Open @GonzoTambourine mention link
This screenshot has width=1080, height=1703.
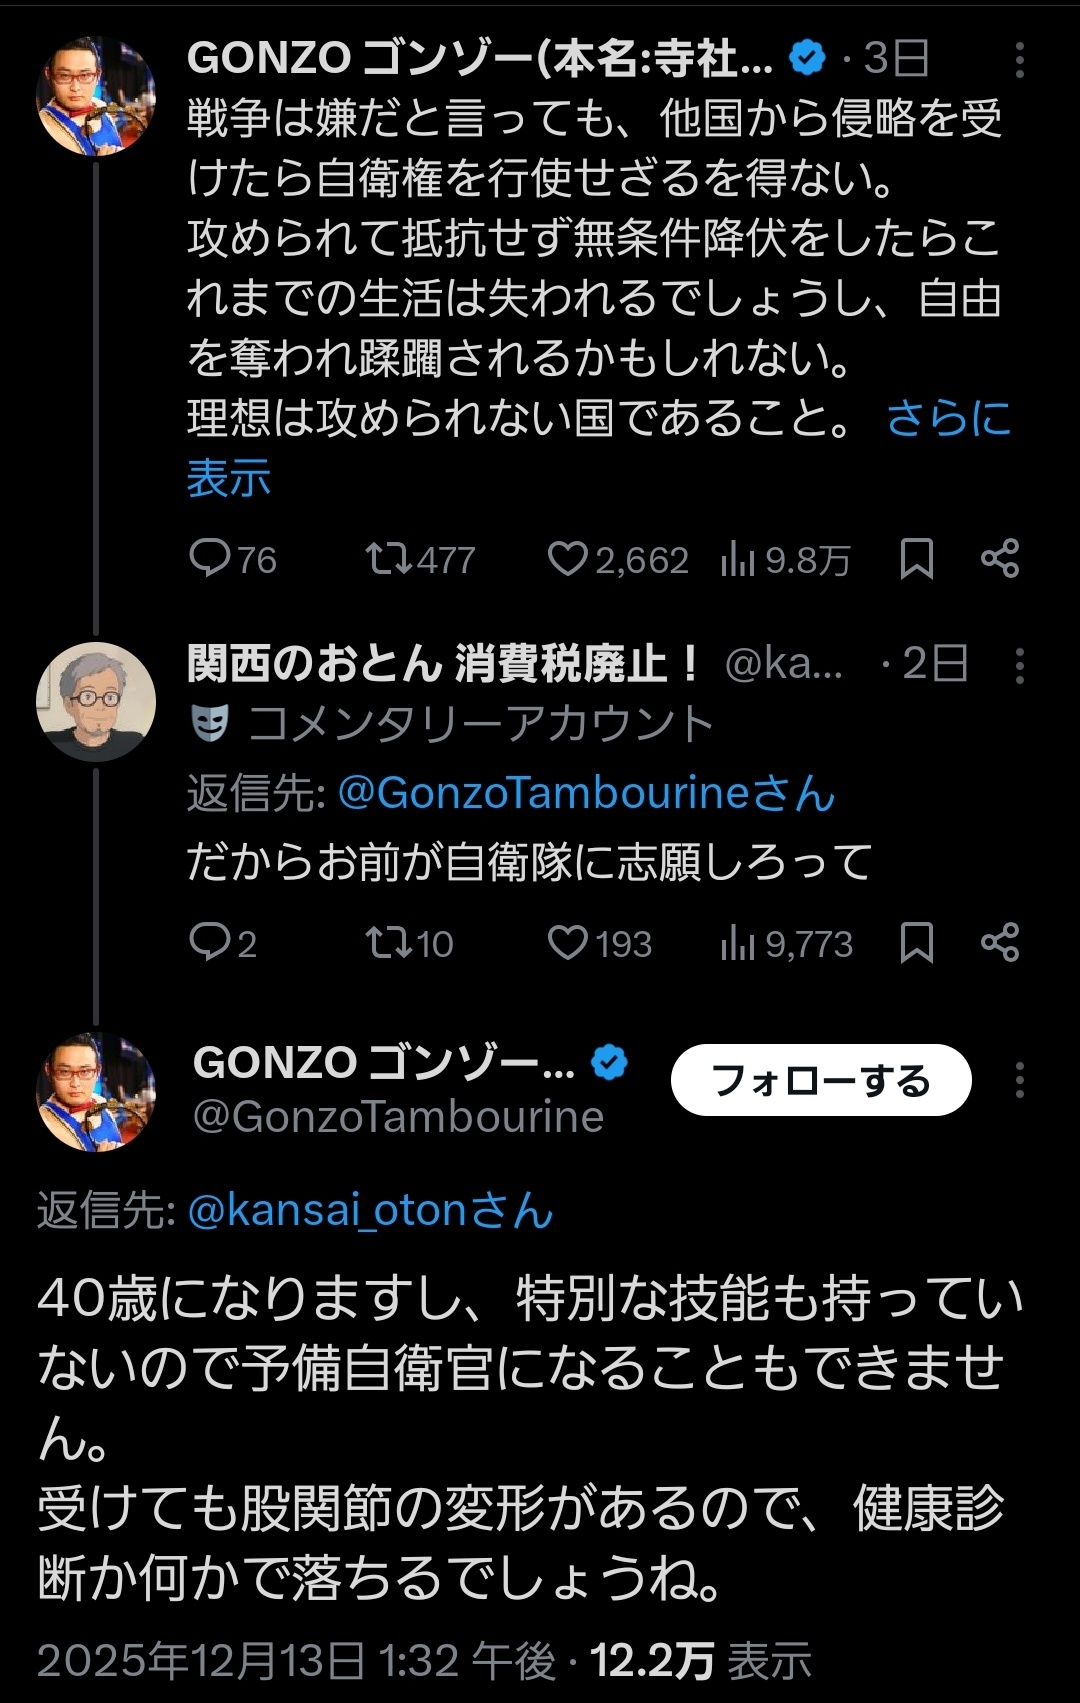click(543, 794)
